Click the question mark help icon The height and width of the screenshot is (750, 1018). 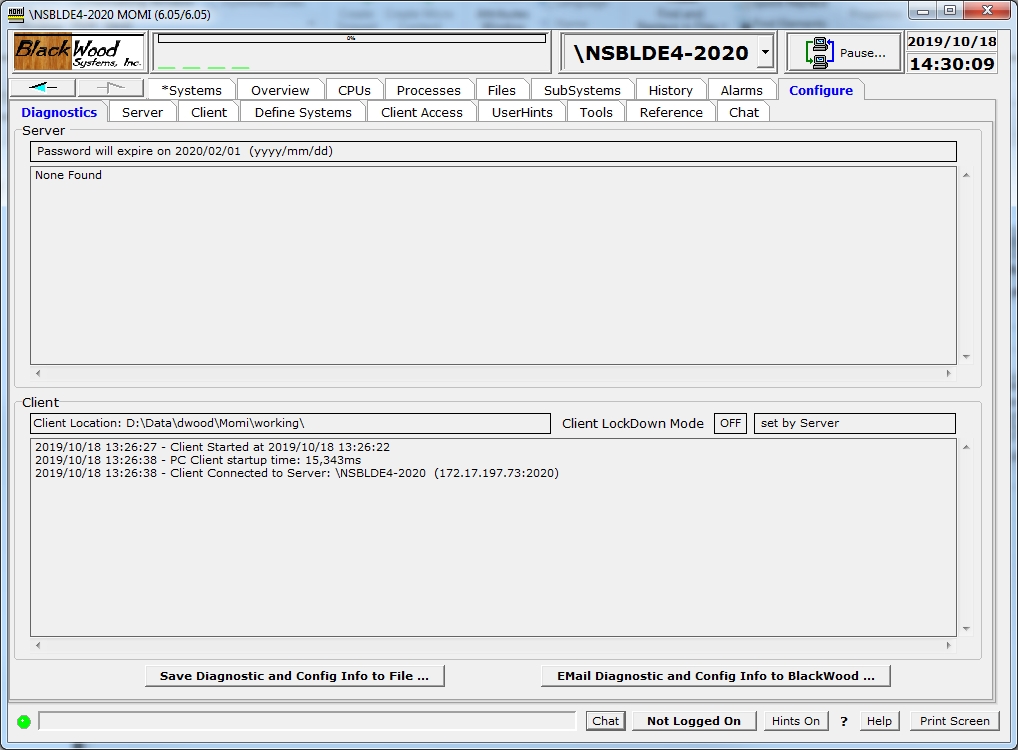click(x=844, y=721)
